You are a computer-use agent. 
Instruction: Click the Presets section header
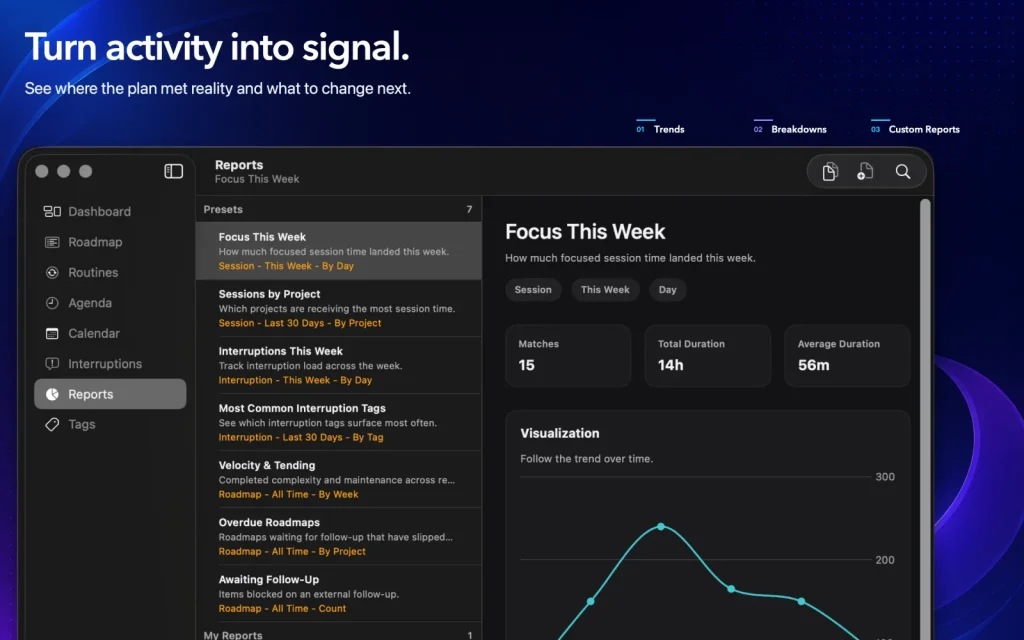pyautogui.click(x=338, y=209)
